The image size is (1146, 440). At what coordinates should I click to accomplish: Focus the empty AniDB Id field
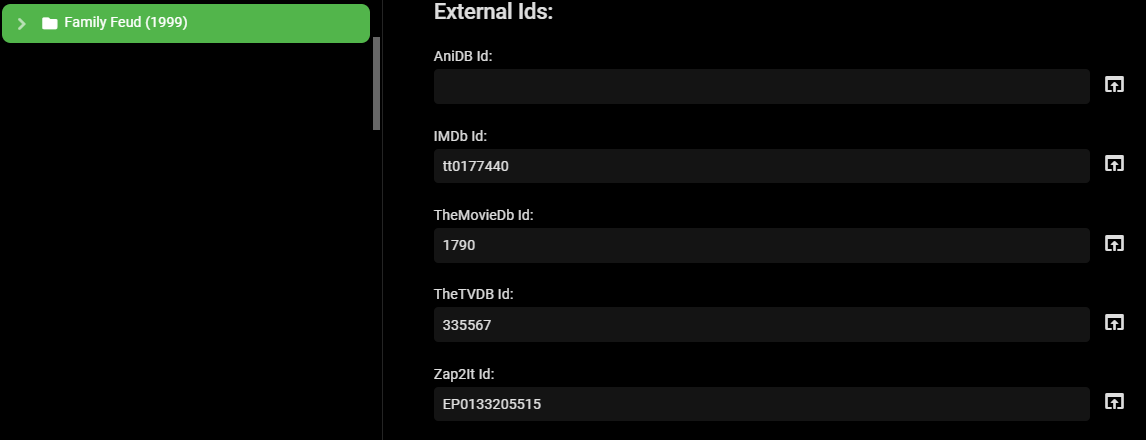click(x=761, y=86)
